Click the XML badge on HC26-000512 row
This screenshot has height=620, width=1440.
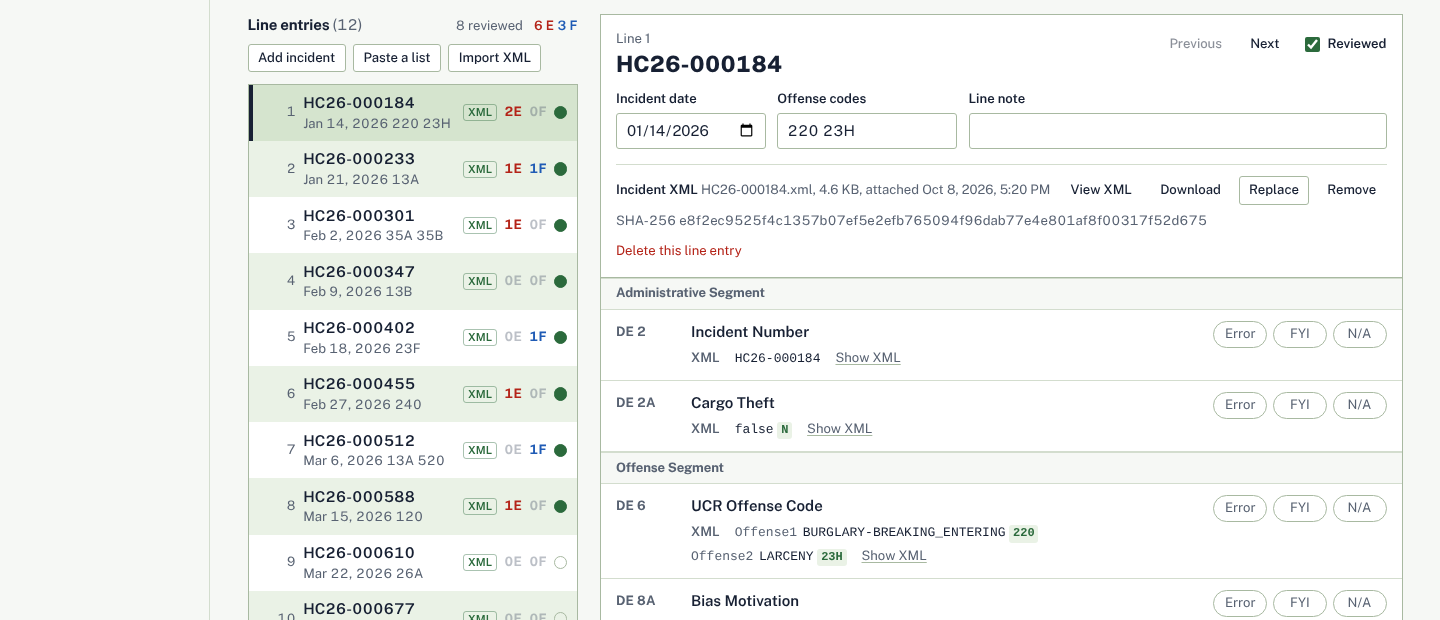(x=480, y=450)
